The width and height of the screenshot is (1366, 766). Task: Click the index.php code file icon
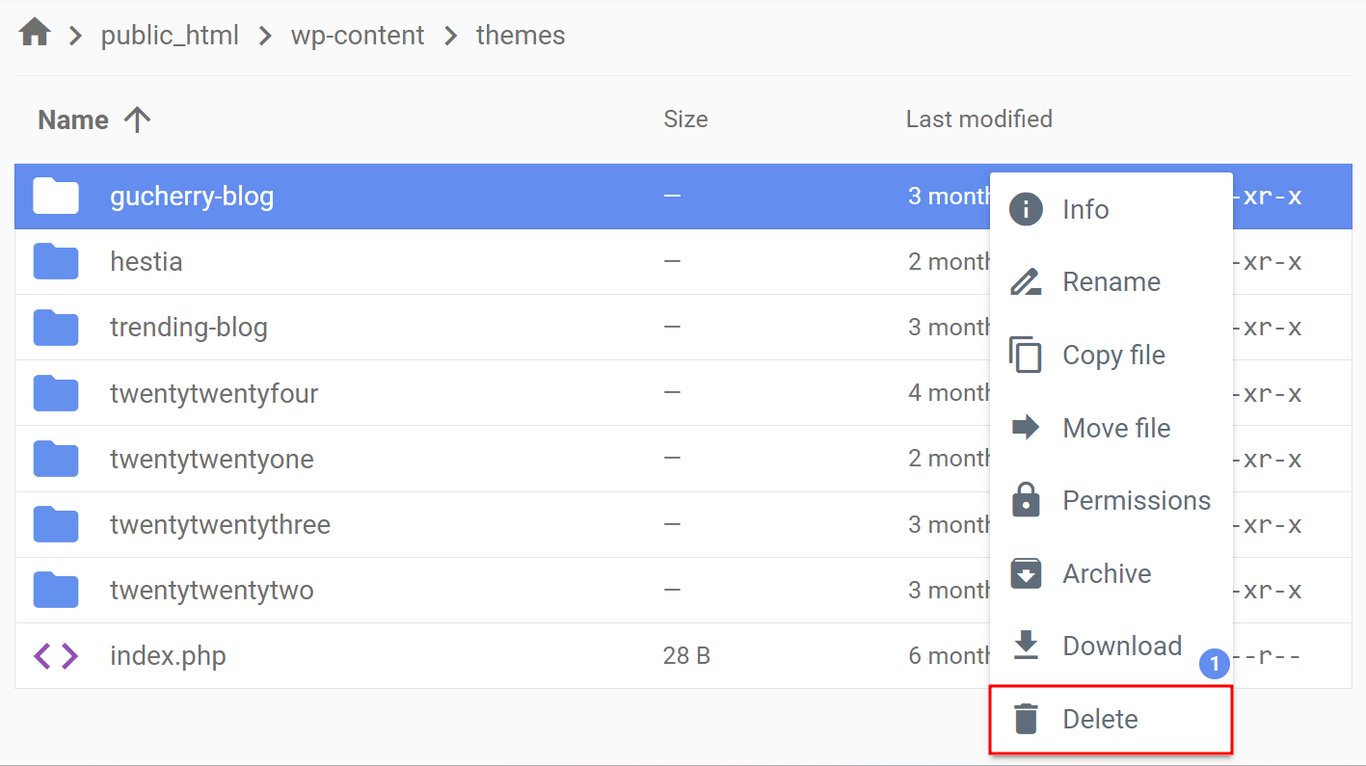click(x=56, y=655)
